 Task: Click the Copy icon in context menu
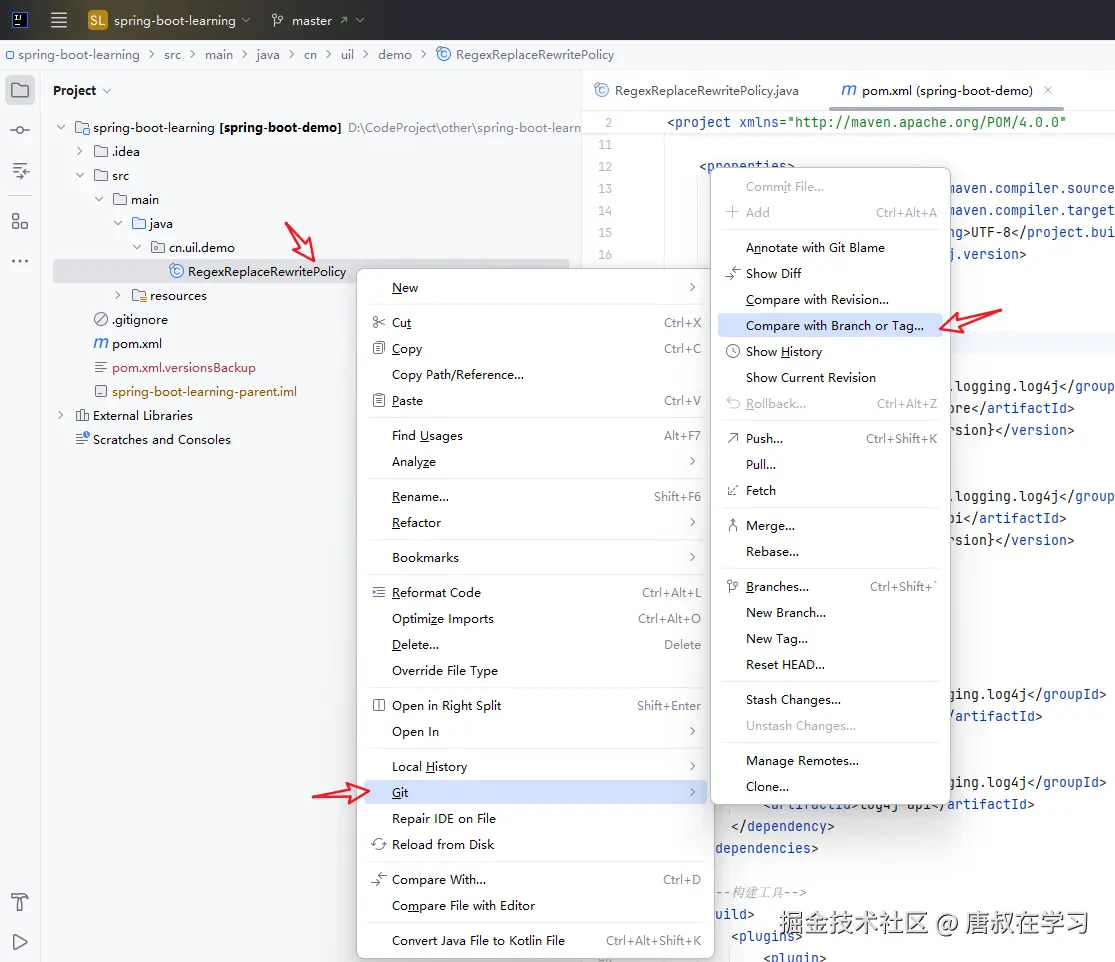tap(379, 348)
